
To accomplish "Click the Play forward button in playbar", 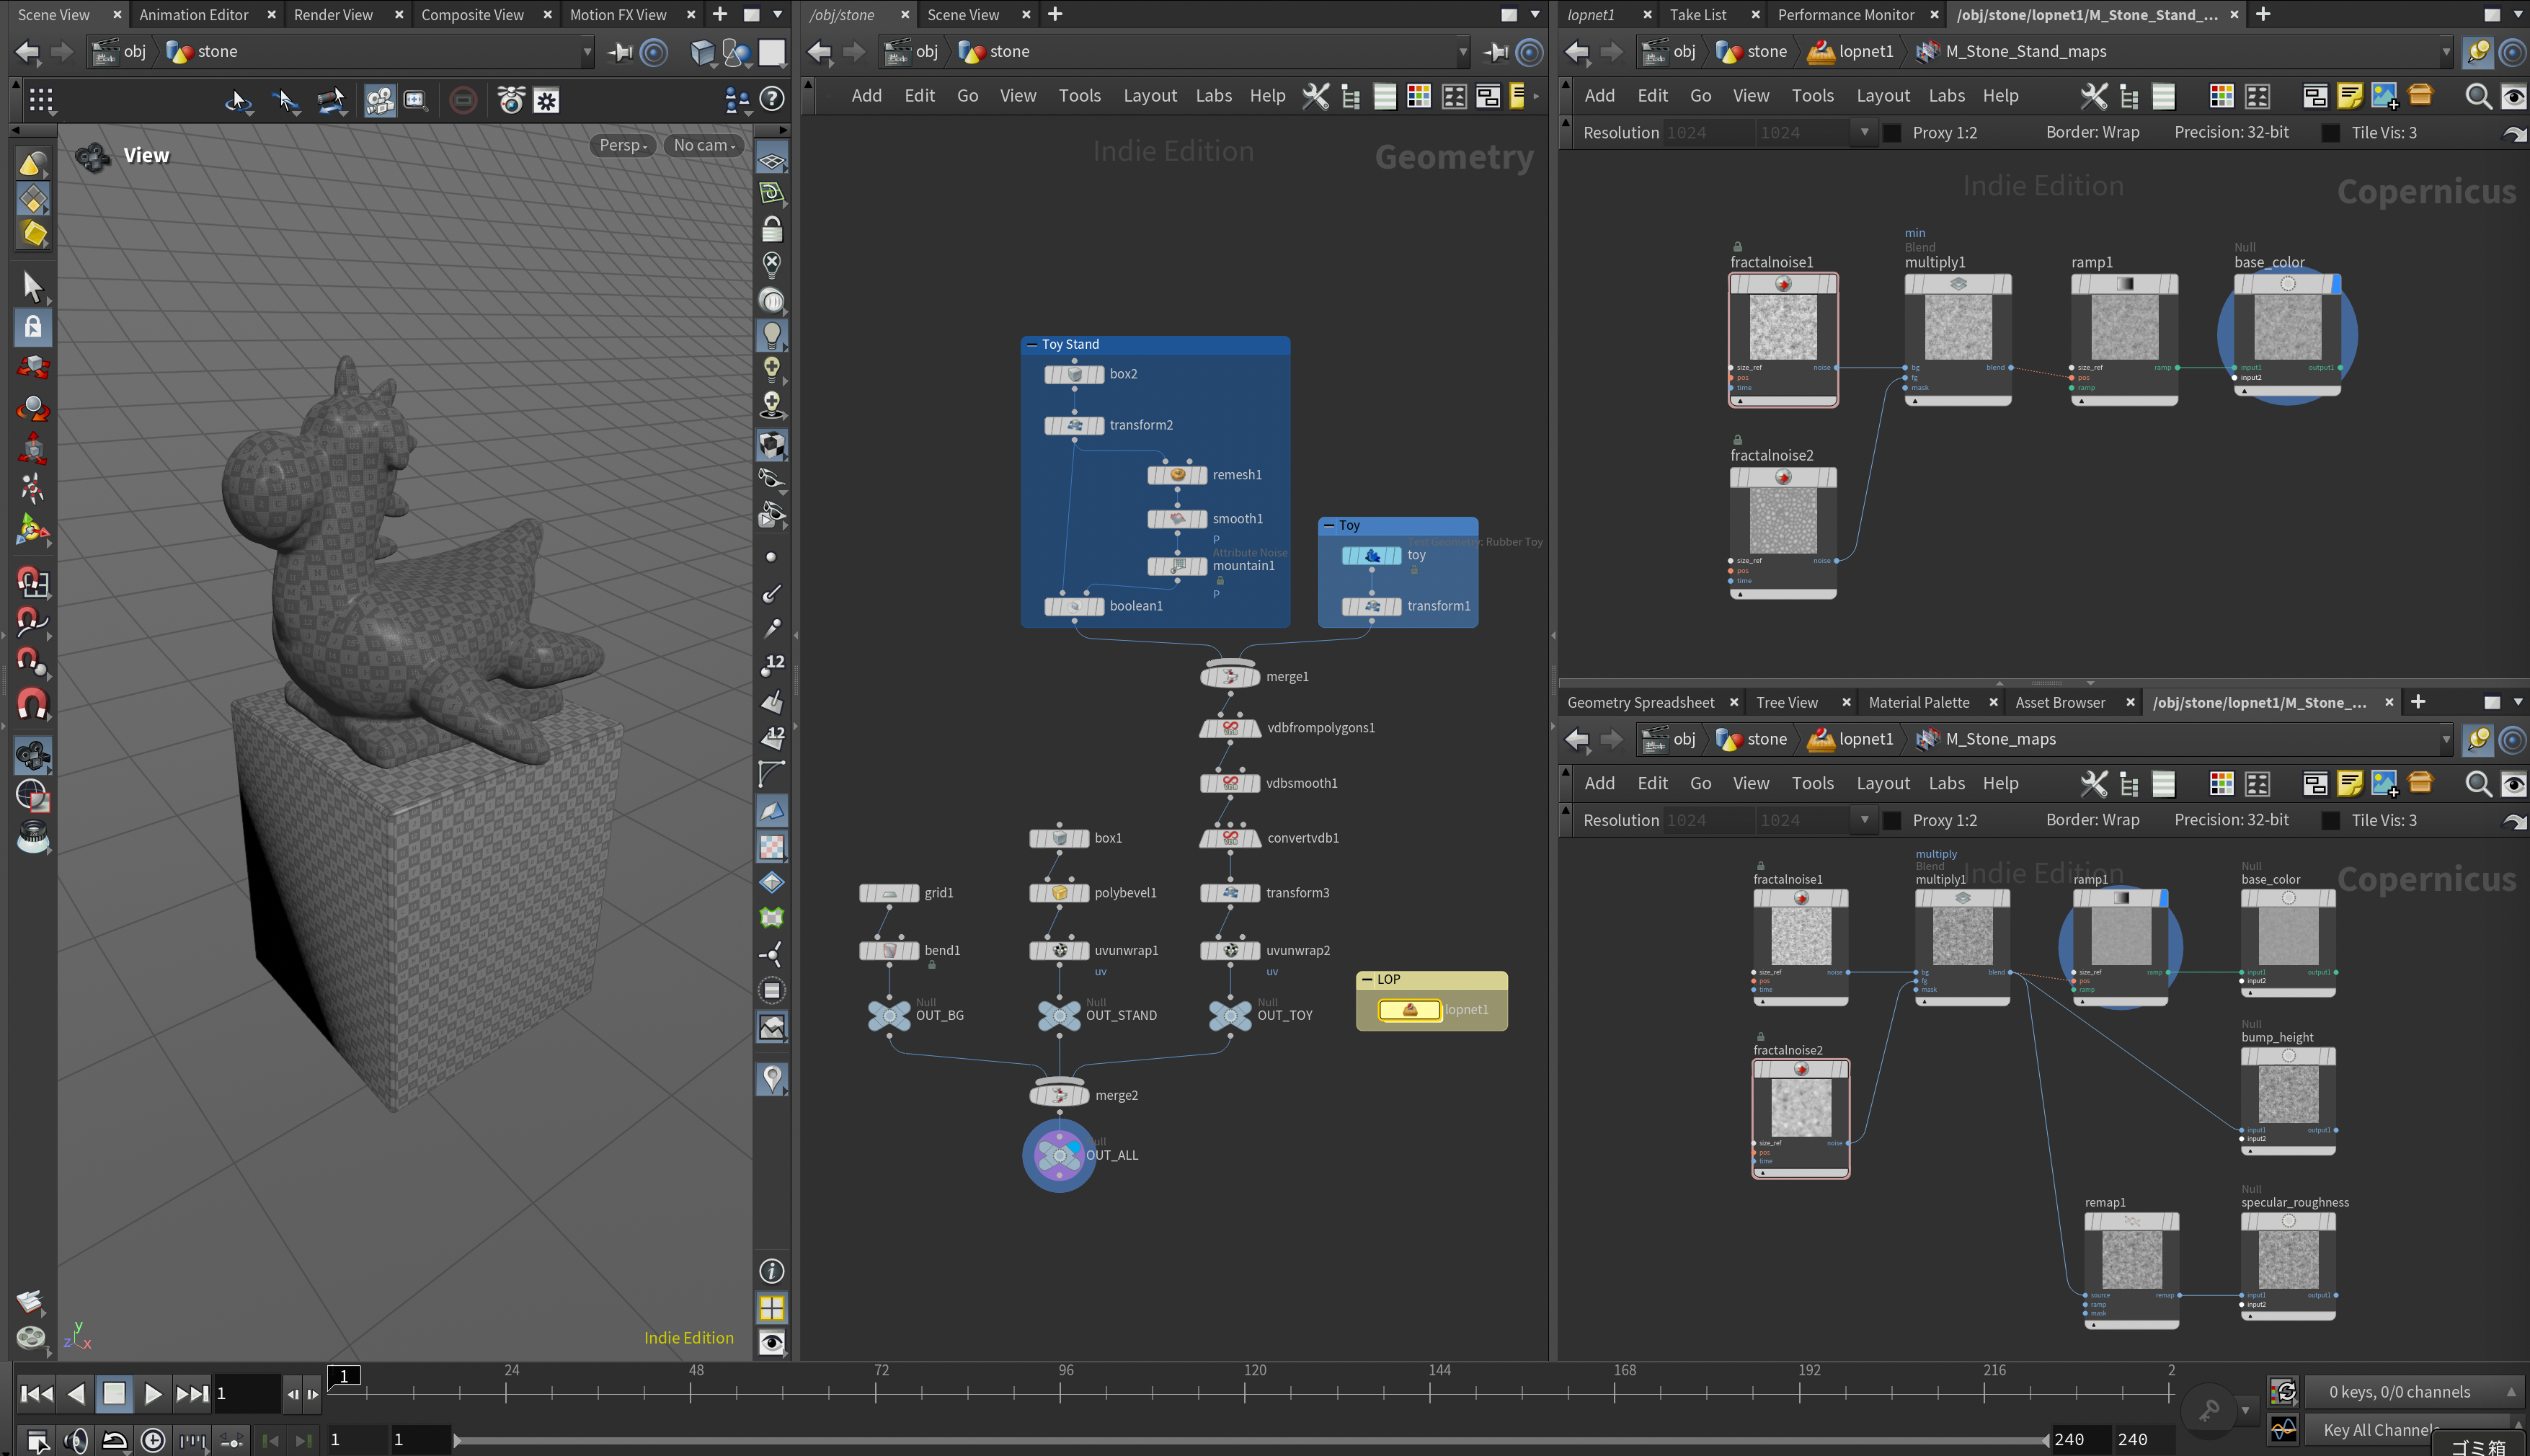I will click(x=152, y=1393).
